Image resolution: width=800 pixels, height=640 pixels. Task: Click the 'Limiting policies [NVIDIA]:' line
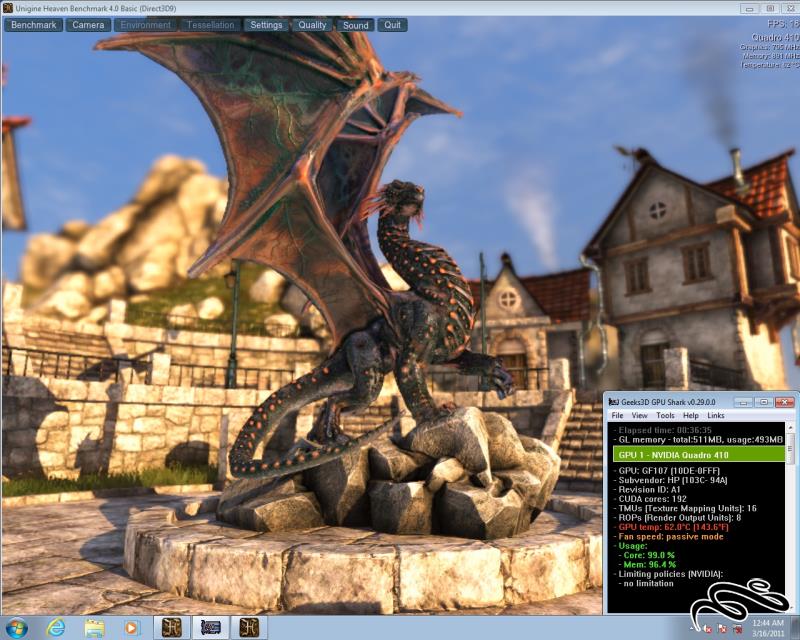(668, 574)
